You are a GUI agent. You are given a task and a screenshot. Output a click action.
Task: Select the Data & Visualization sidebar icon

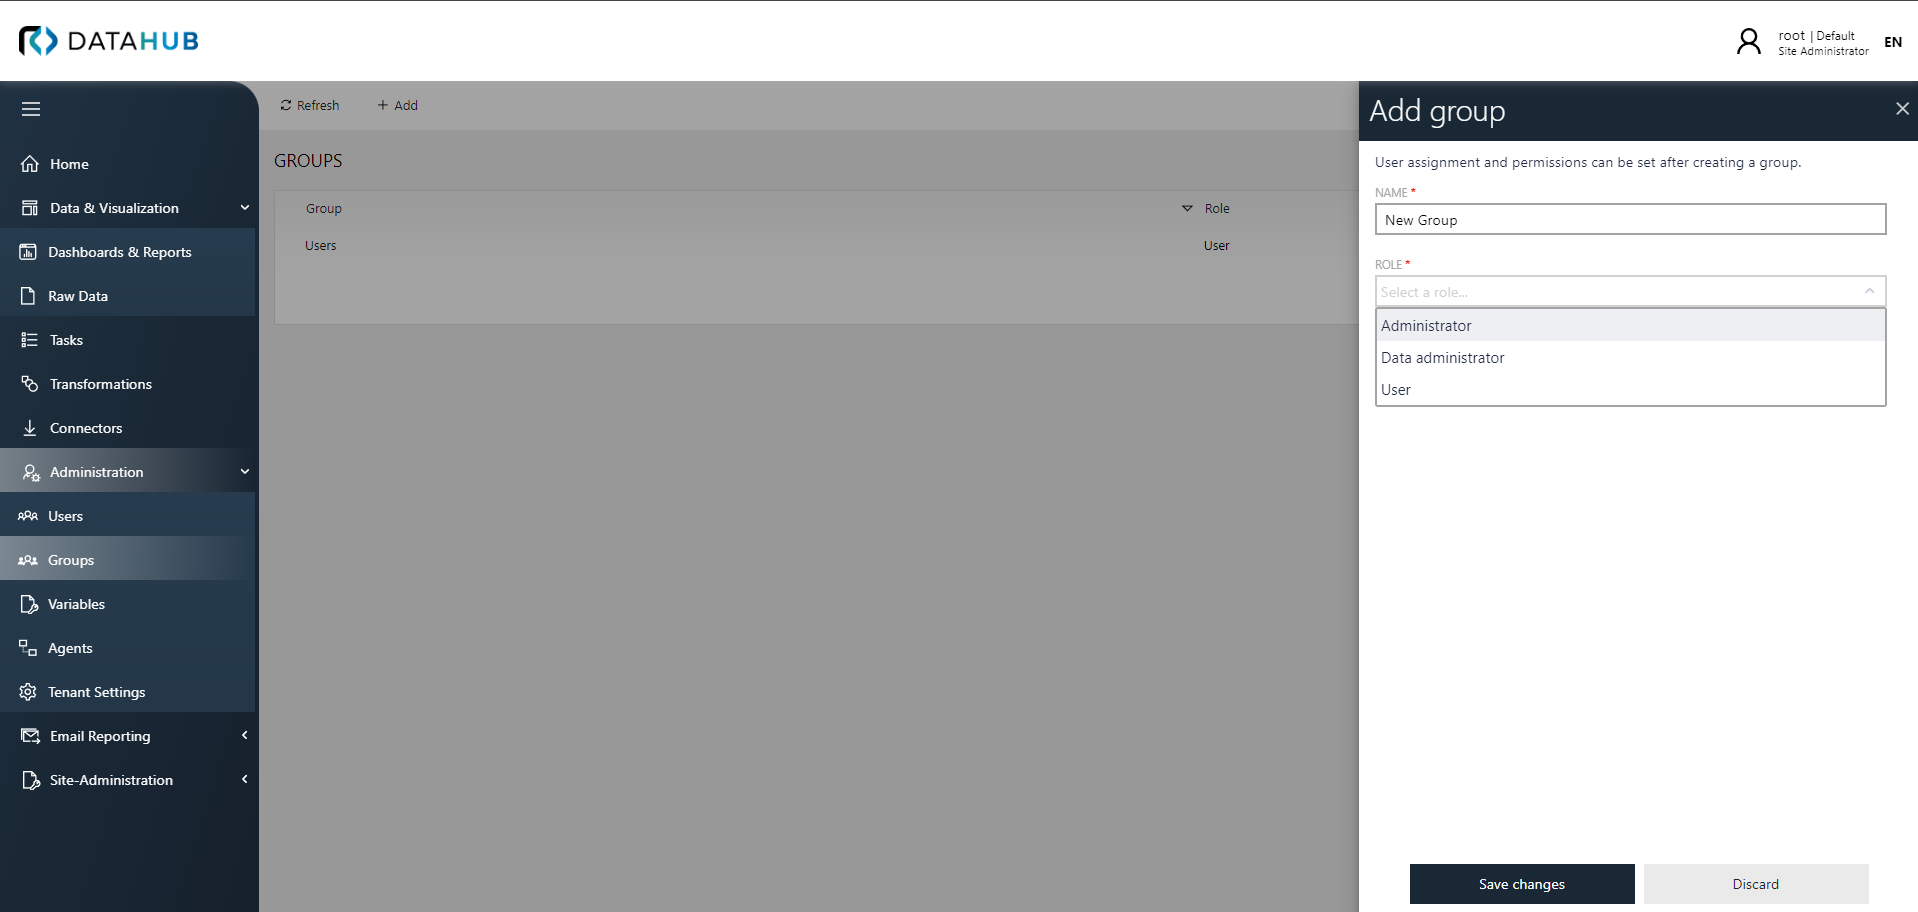pos(30,207)
